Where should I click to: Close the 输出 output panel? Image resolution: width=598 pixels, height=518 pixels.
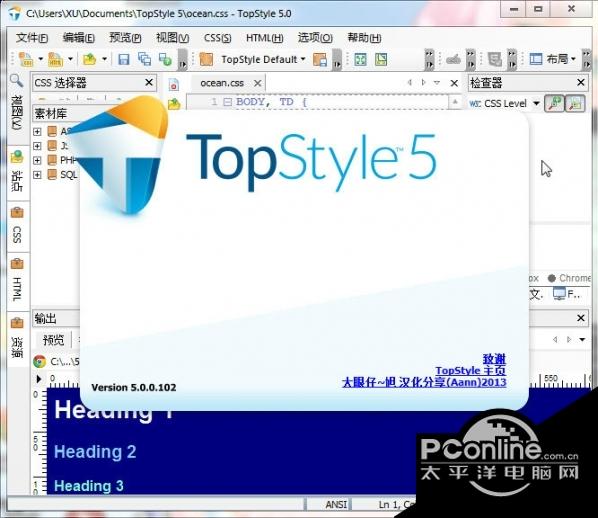[x=581, y=318]
